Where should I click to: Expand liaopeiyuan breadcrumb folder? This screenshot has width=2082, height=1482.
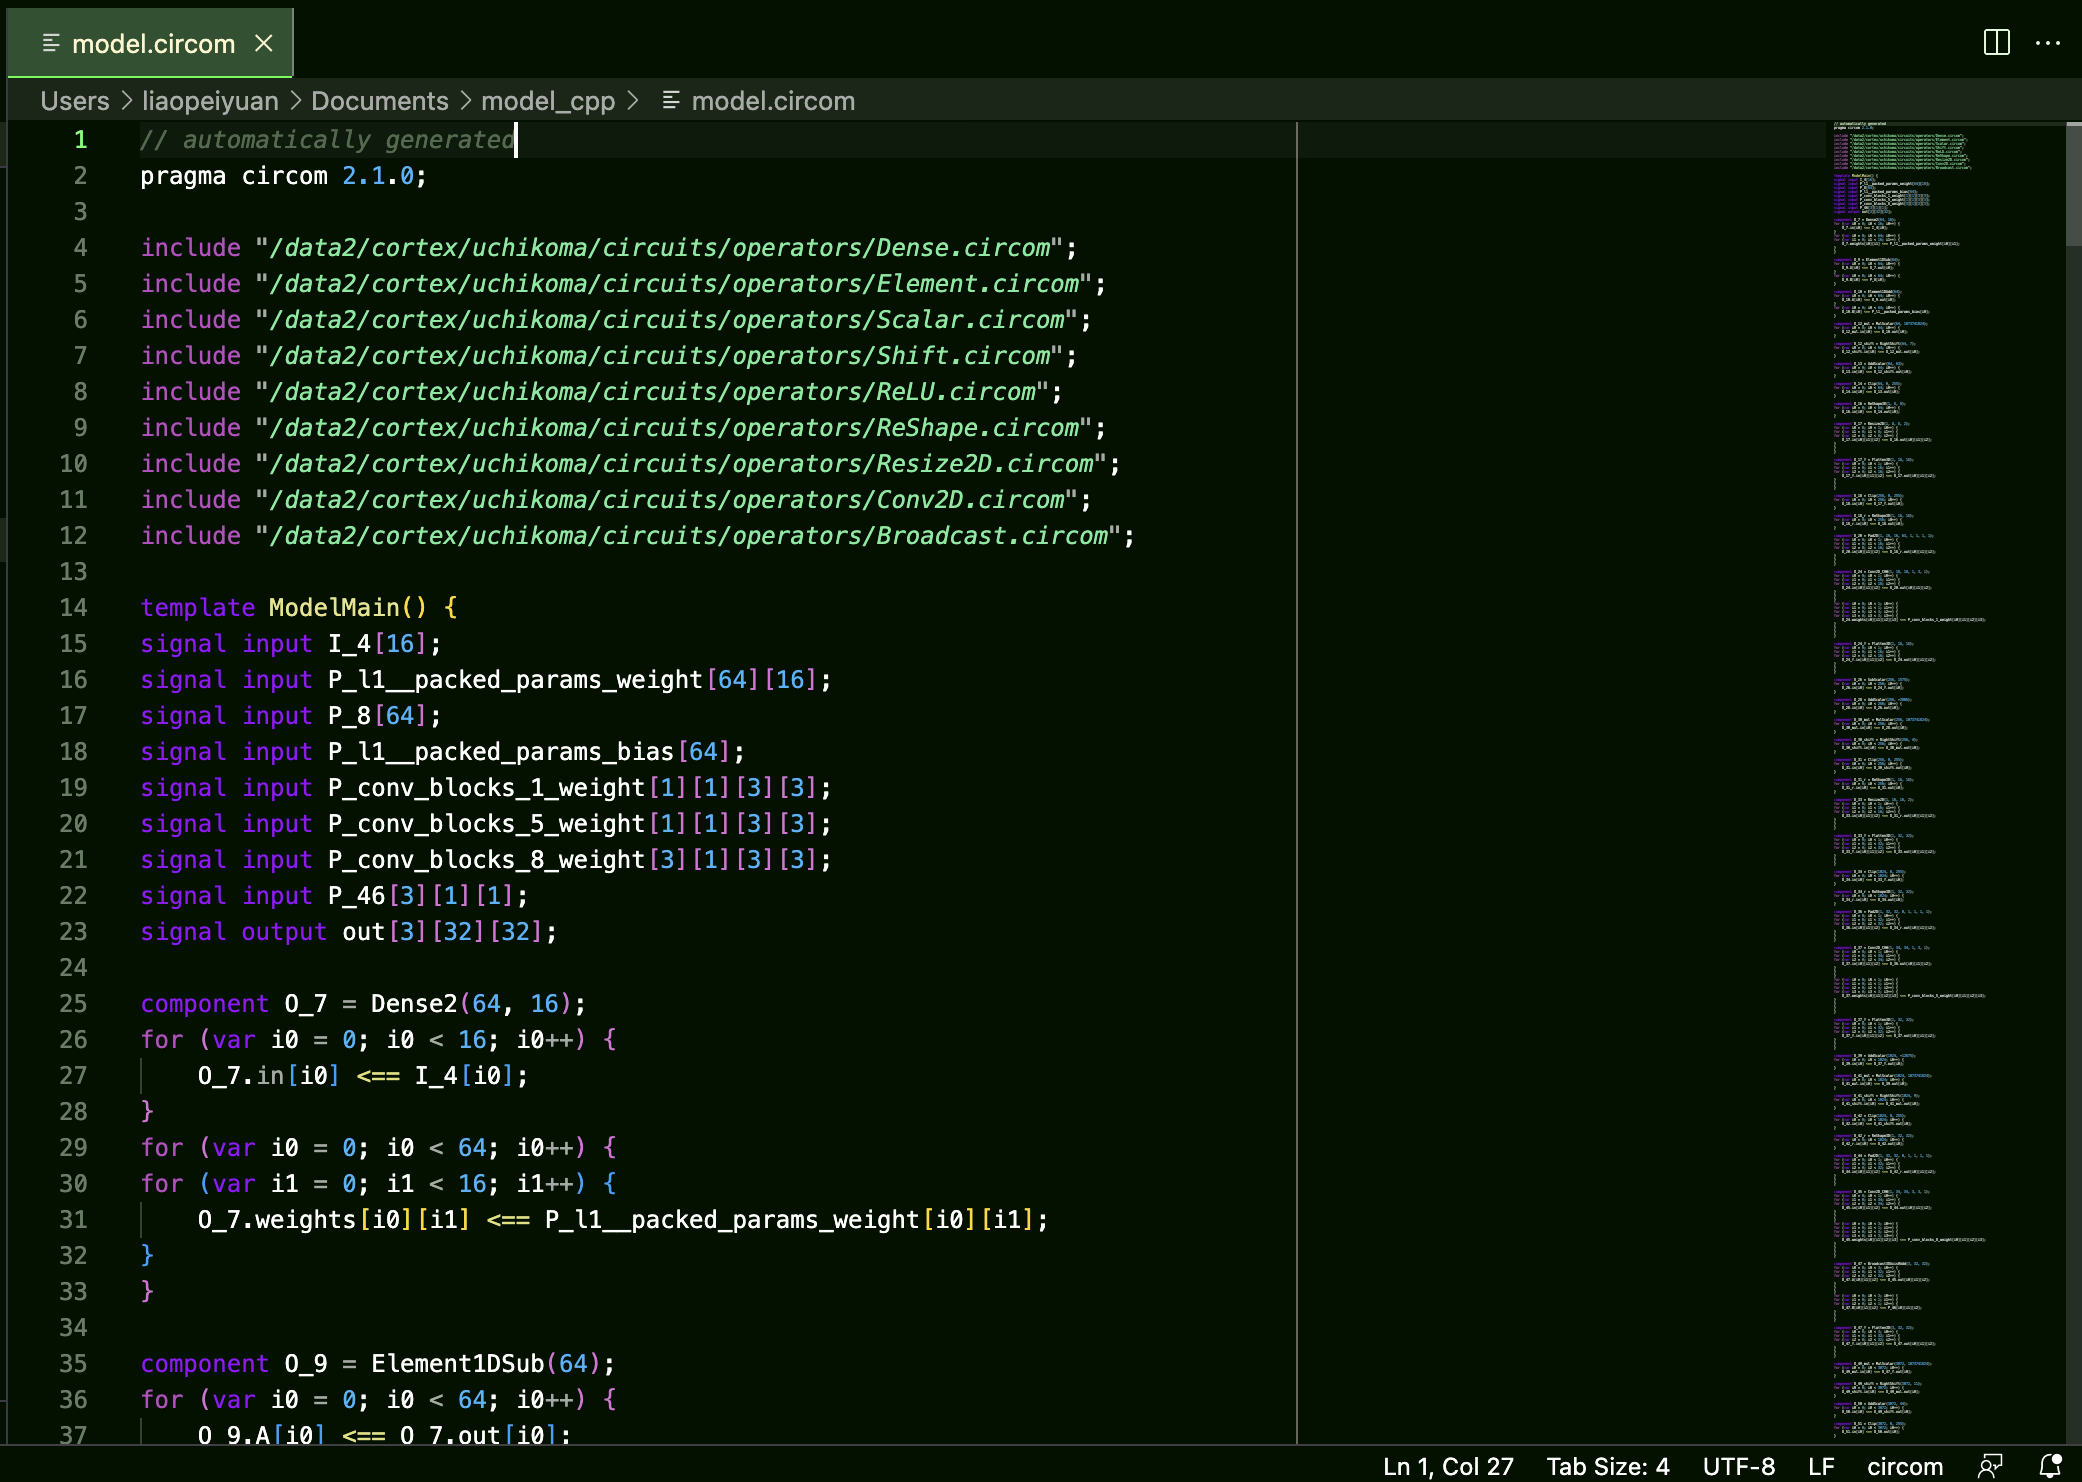pyautogui.click(x=210, y=101)
